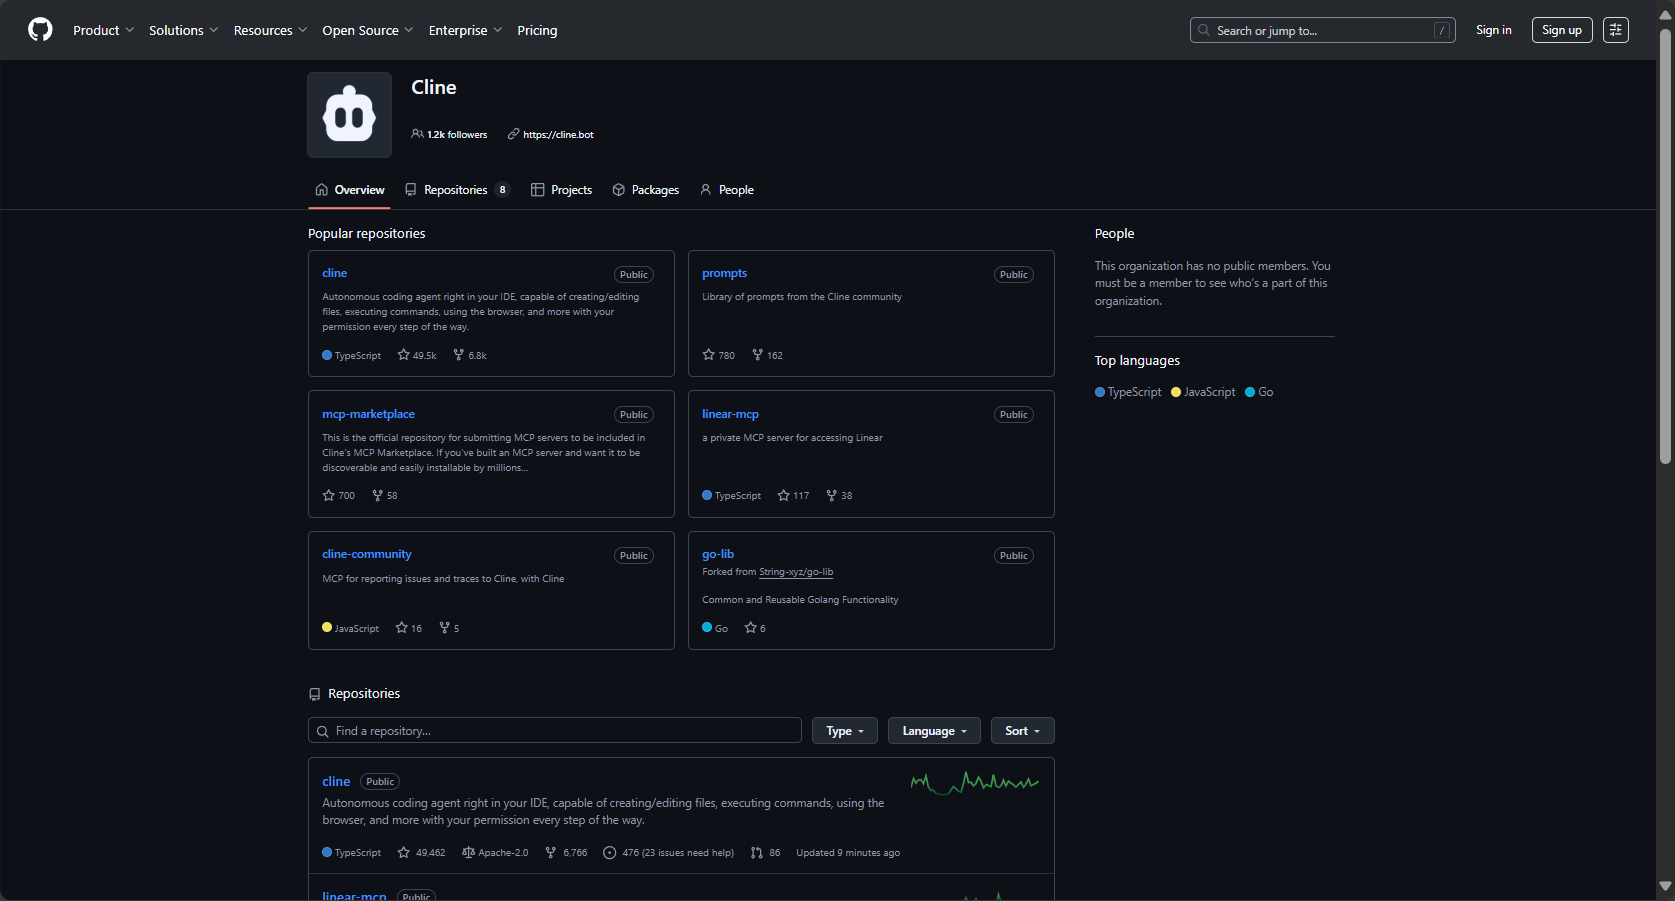1675x901 pixels.
Task: Filter by TypeScript in Top languages
Action: [x=1128, y=392]
